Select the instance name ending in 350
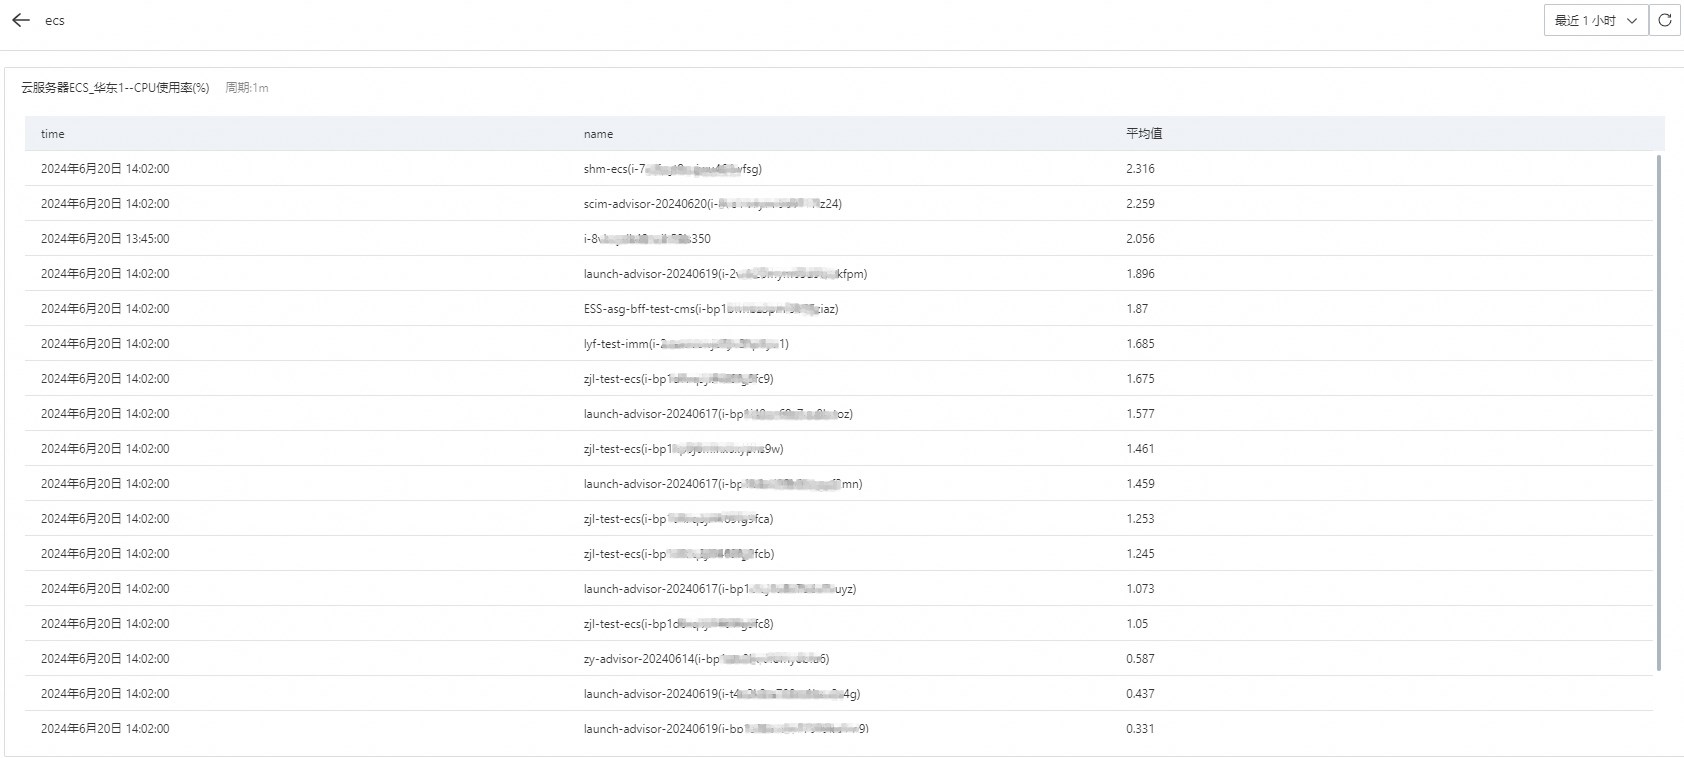Image resolution: width=1684 pixels, height=758 pixels. coord(647,239)
